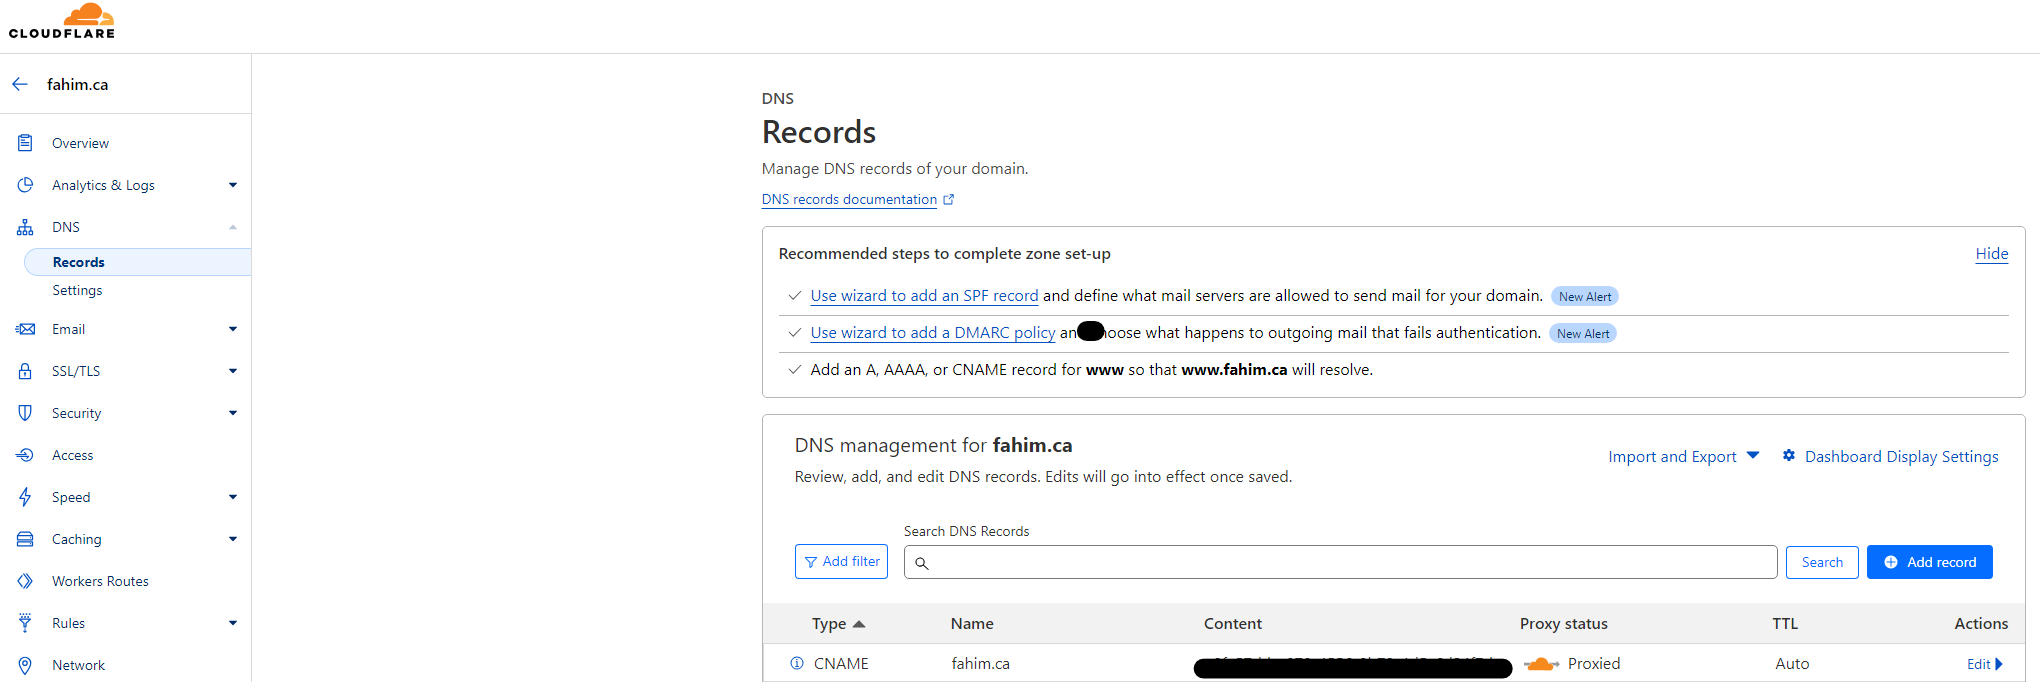Click the fahim.ca name cell
The image size is (2040, 682).
[980, 663]
